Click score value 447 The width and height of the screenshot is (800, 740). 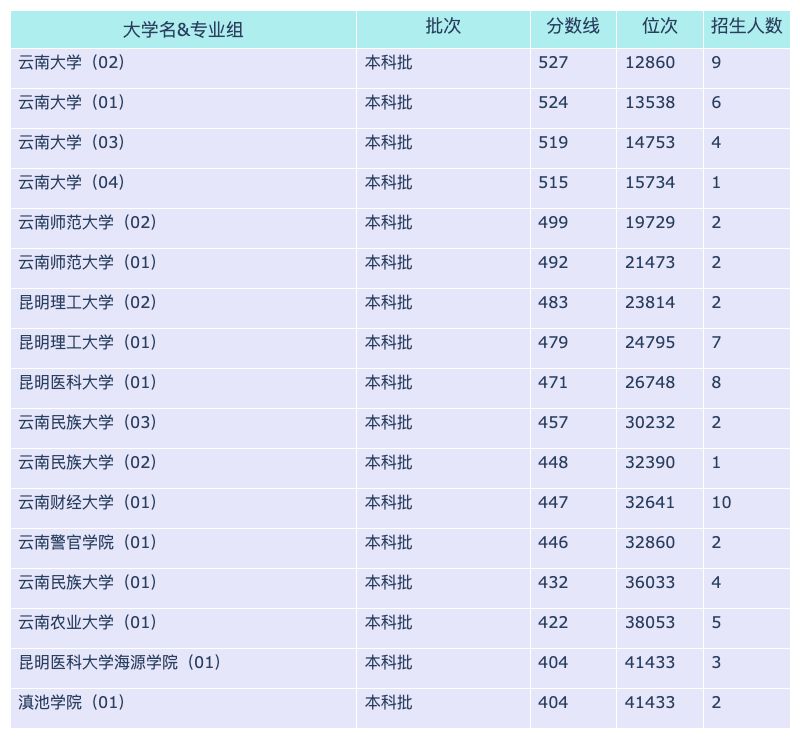coord(553,502)
